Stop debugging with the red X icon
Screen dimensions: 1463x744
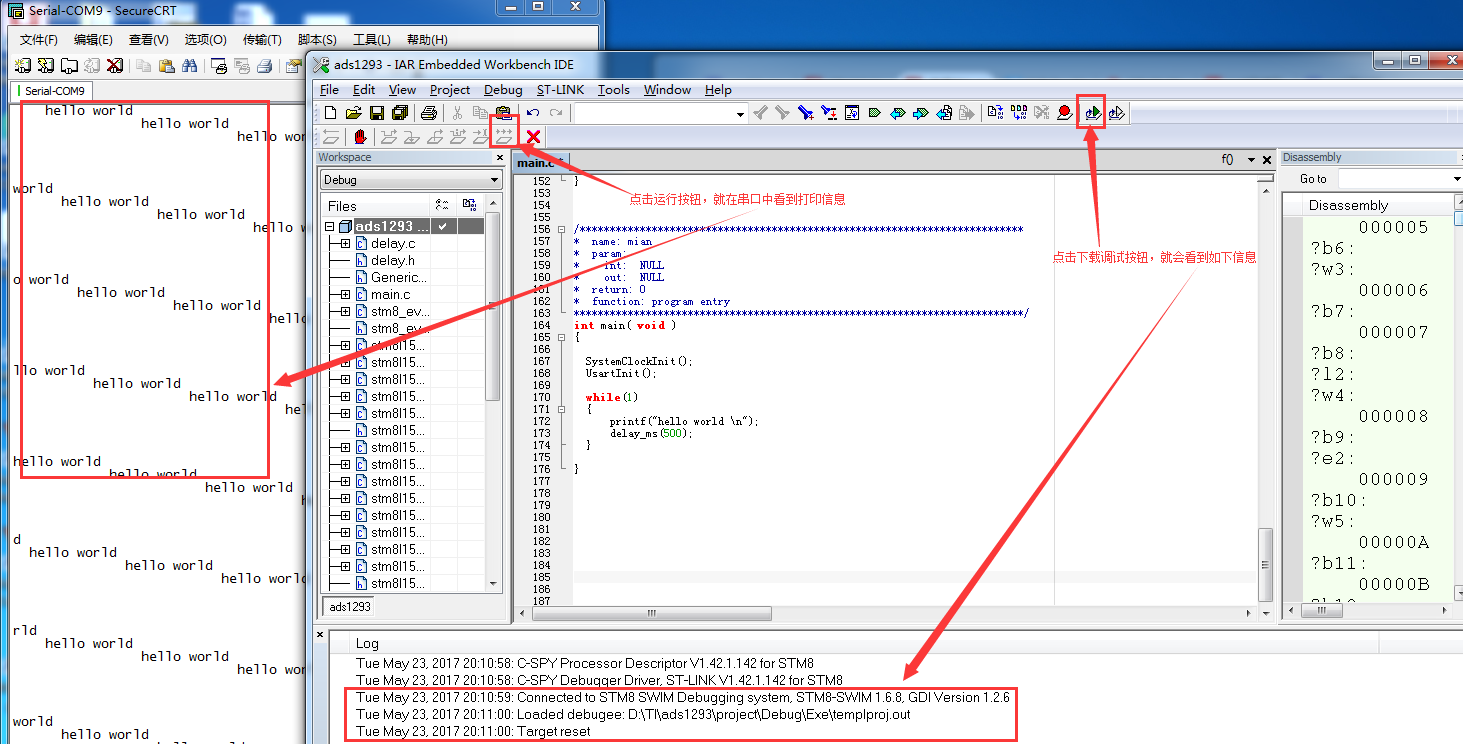(x=534, y=137)
